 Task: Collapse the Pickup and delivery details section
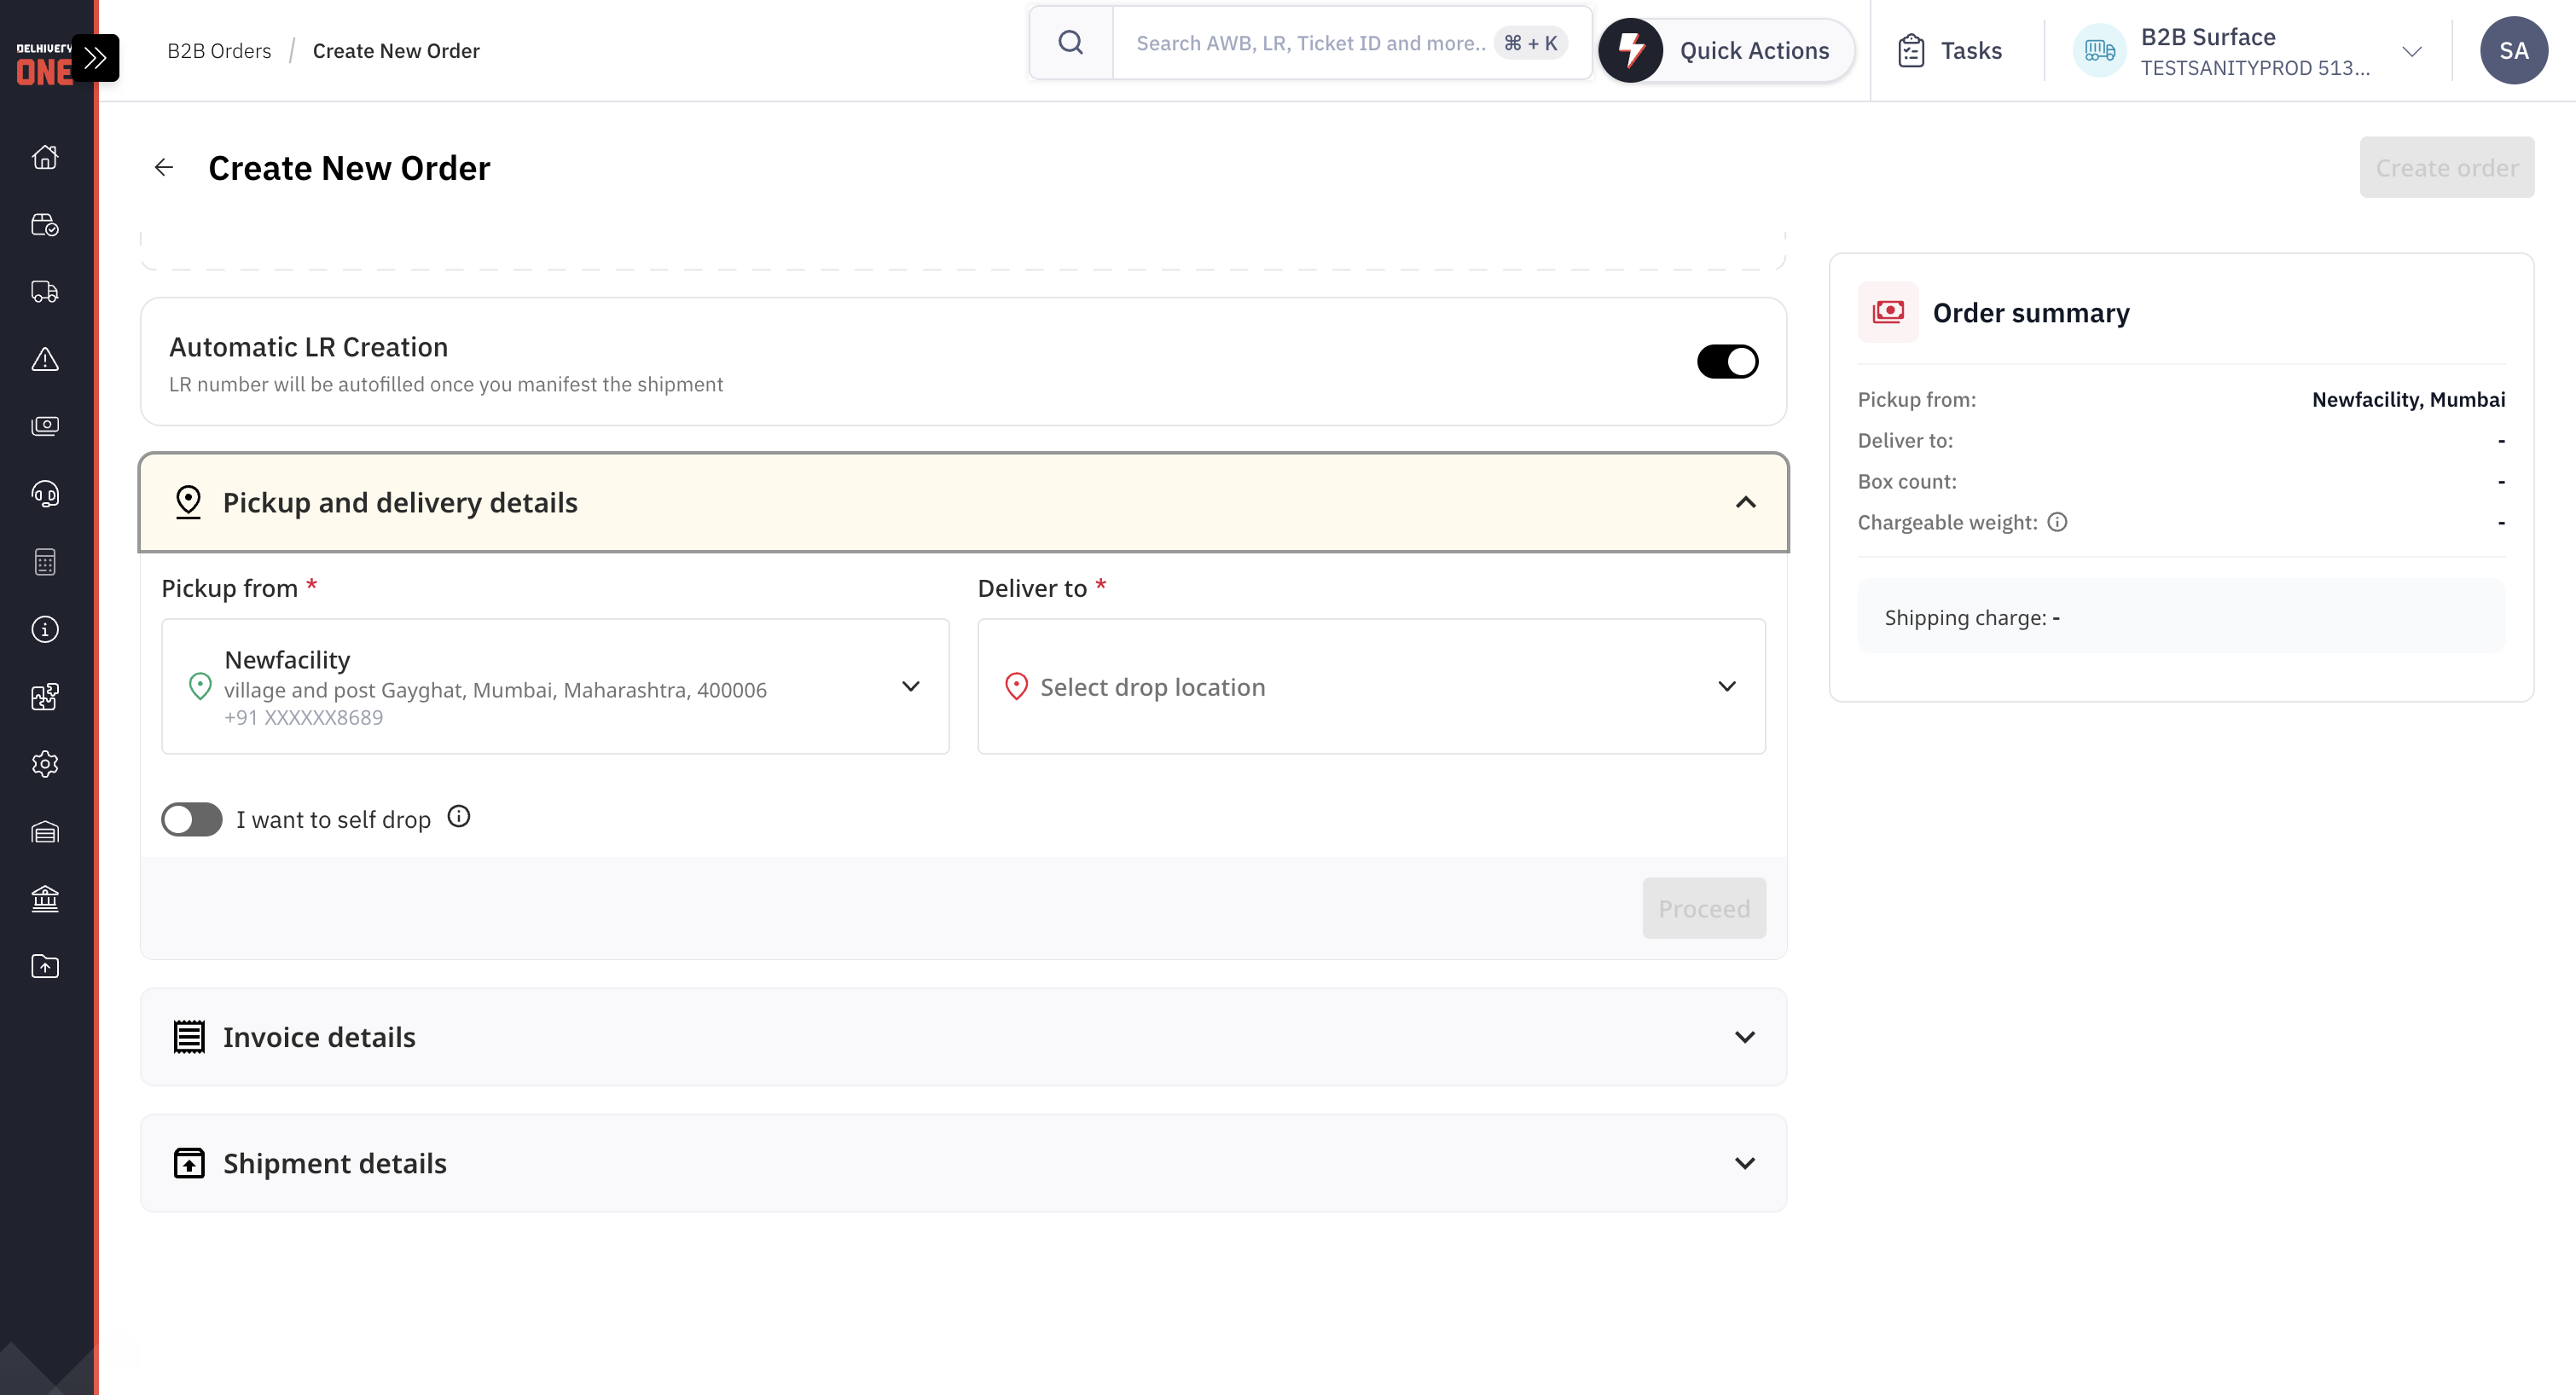click(x=1746, y=502)
